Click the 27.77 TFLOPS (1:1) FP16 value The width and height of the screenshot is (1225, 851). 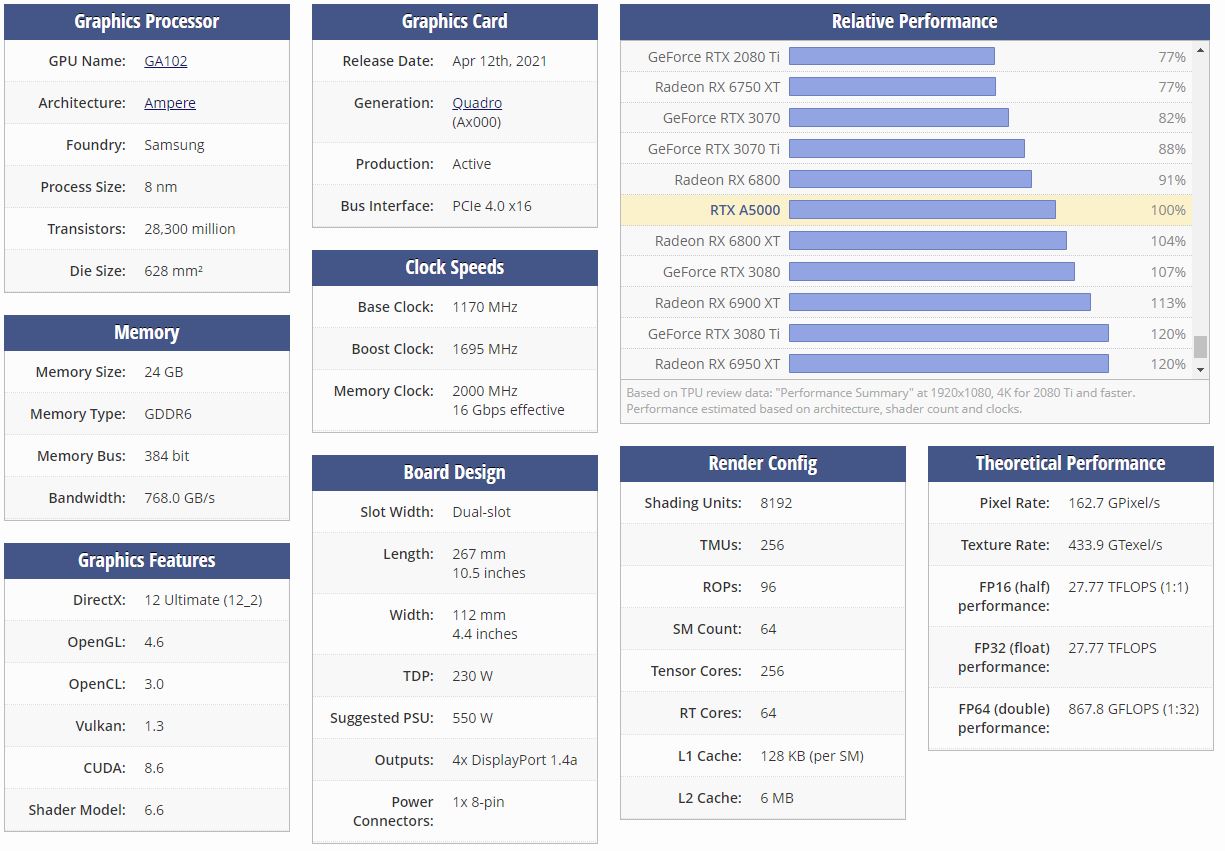[1128, 587]
